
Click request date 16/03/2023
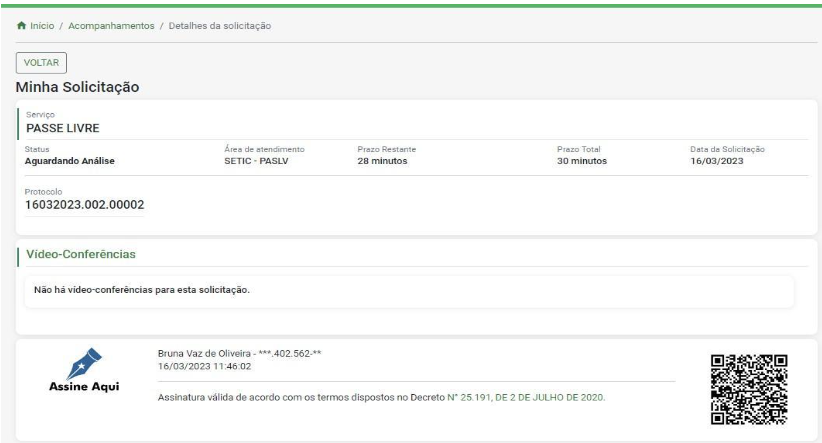(x=717, y=161)
